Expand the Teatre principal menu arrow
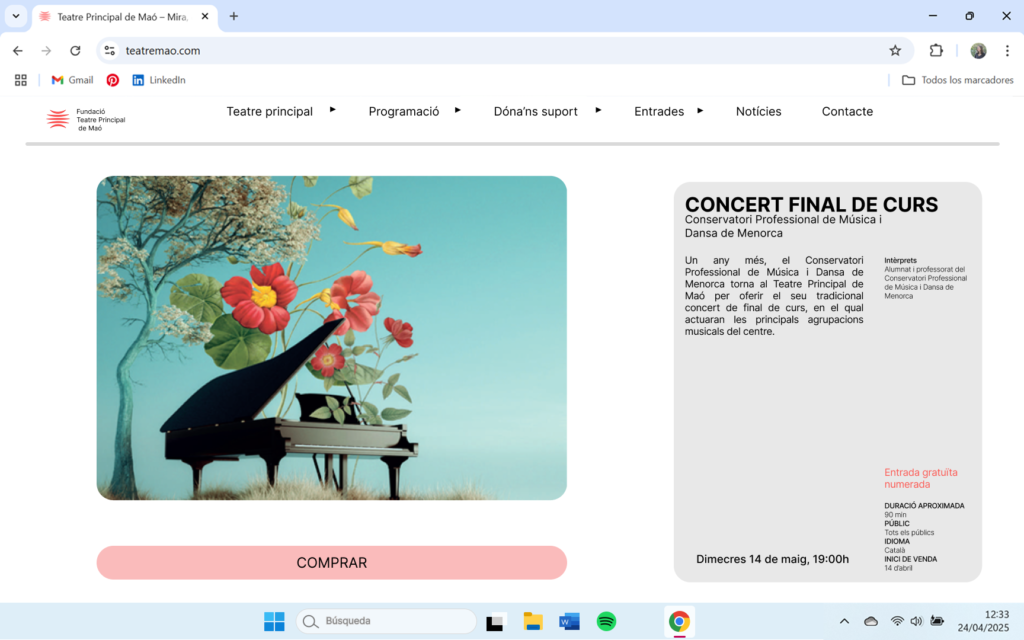Screen dimensions: 1024x640 [332, 110]
